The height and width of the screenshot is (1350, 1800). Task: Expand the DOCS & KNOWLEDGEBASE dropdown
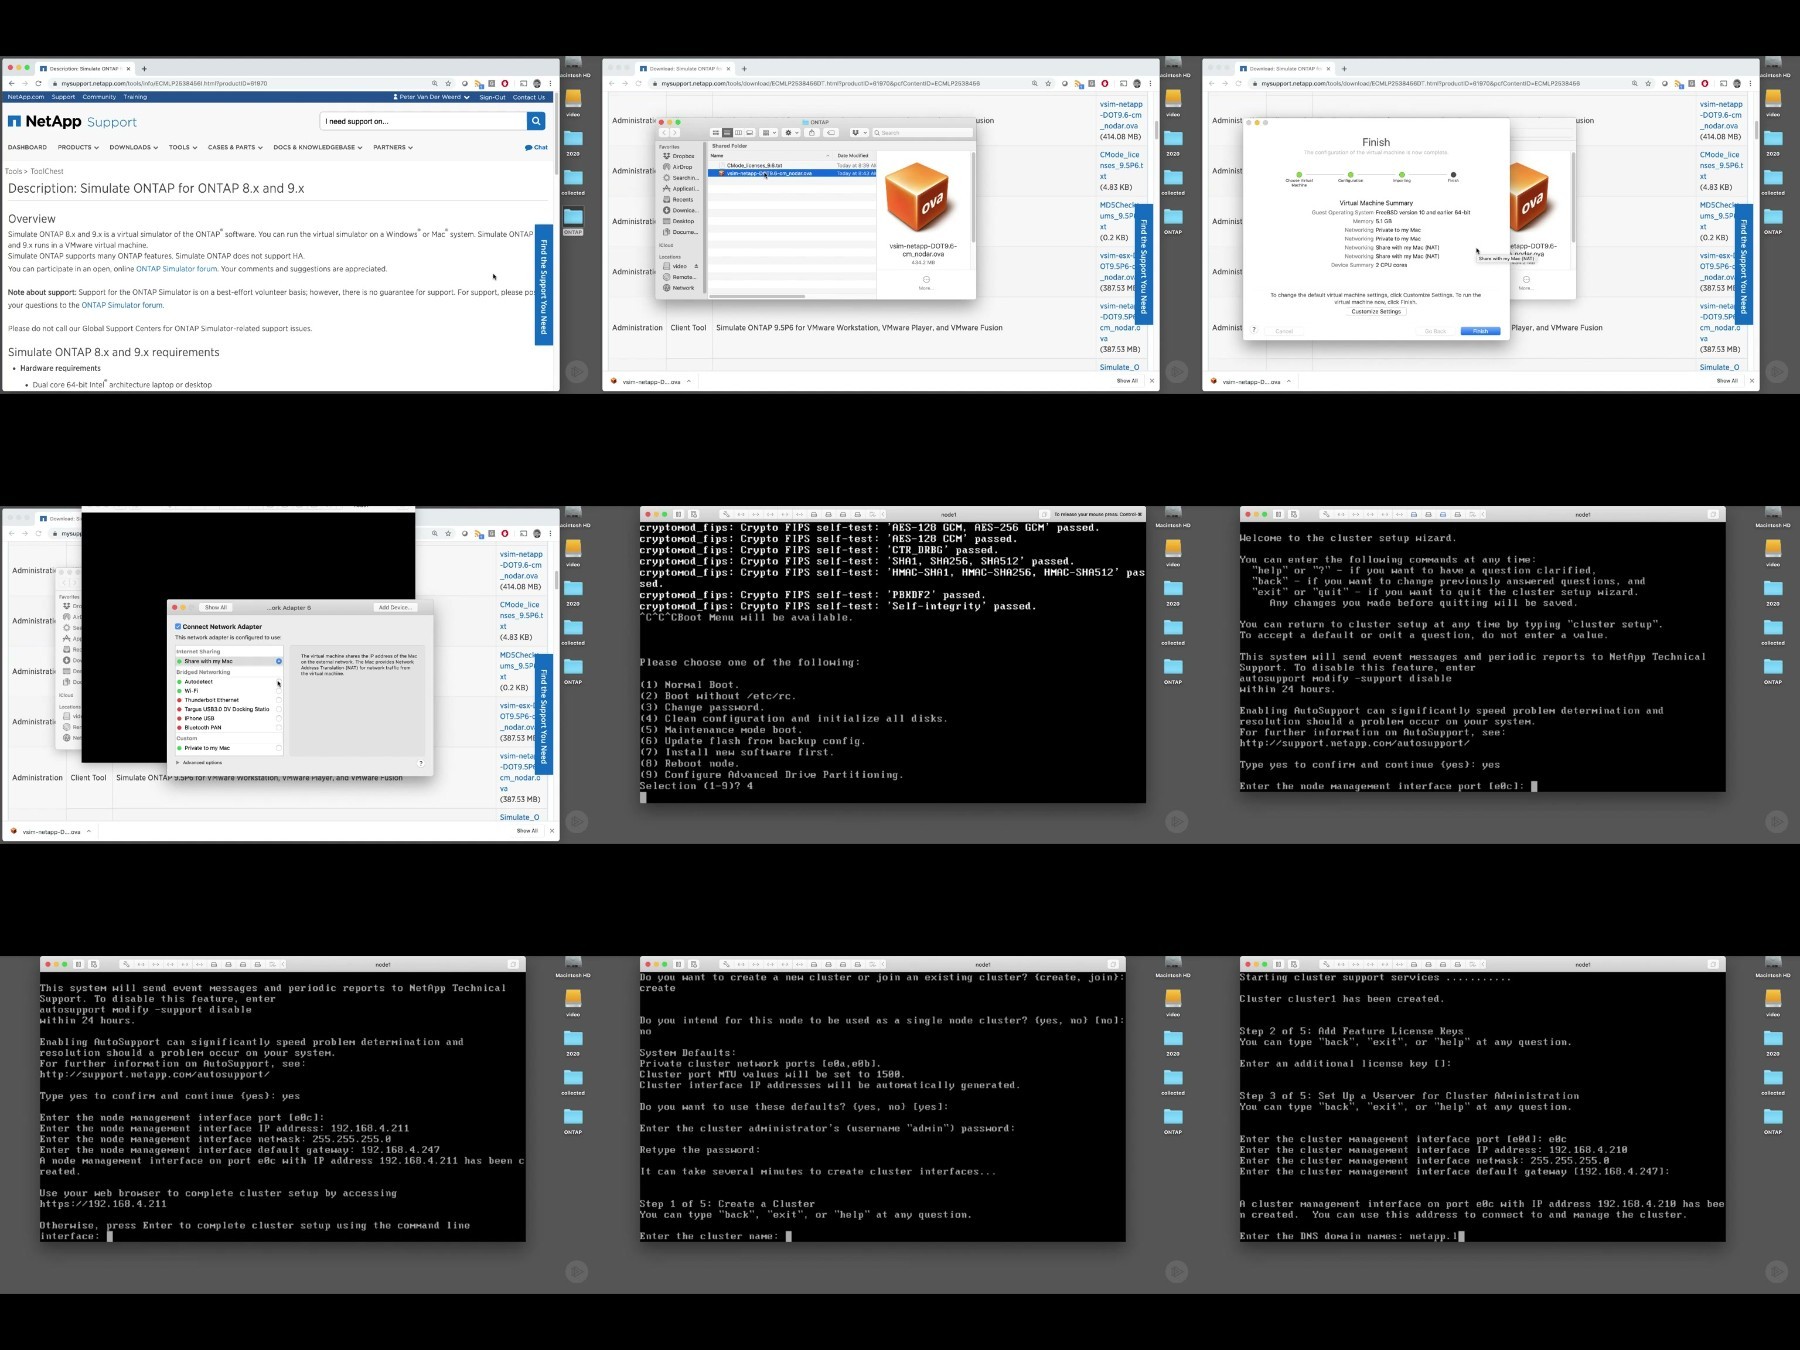pos(318,147)
